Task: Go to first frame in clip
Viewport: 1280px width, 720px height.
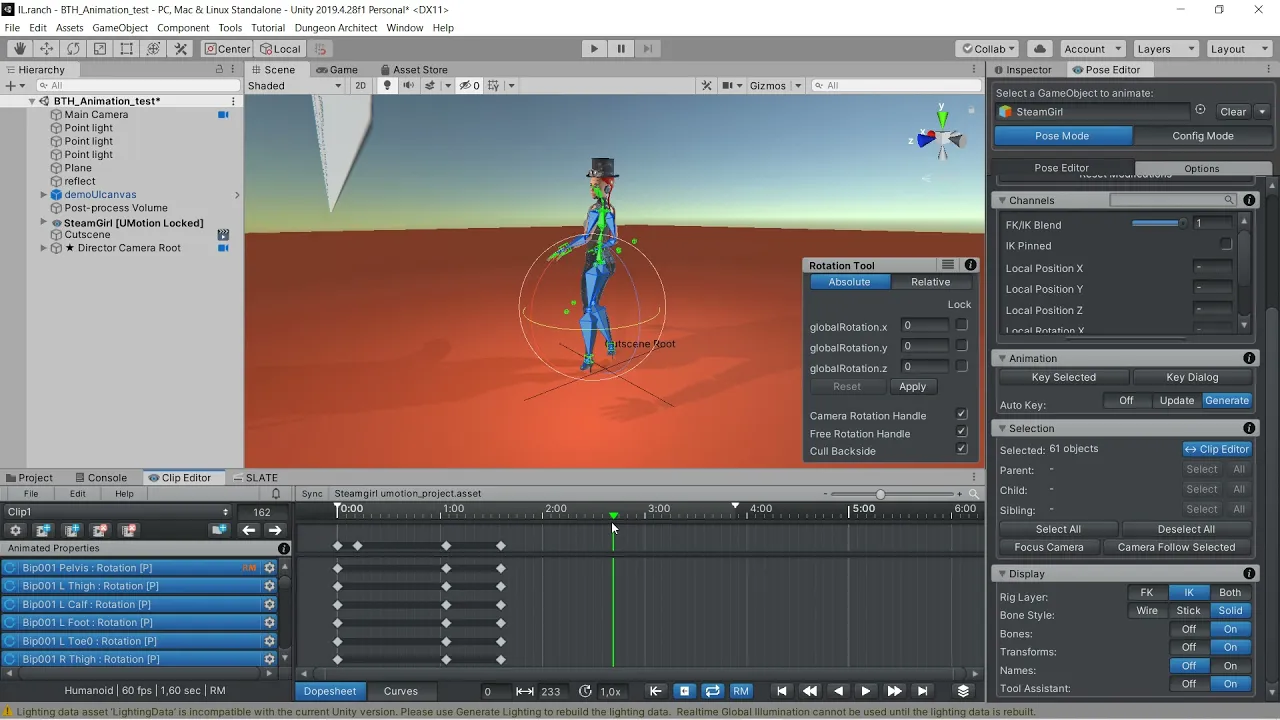Action: click(x=782, y=691)
